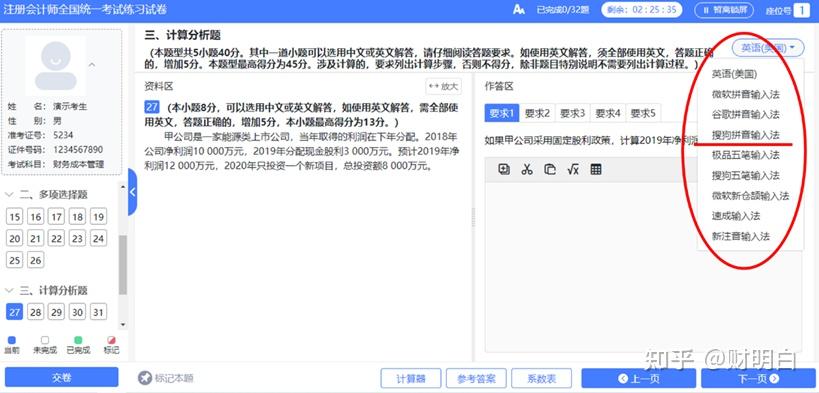Go to question 15
The width and height of the screenshot is (819, 393).
click(15, 217)
